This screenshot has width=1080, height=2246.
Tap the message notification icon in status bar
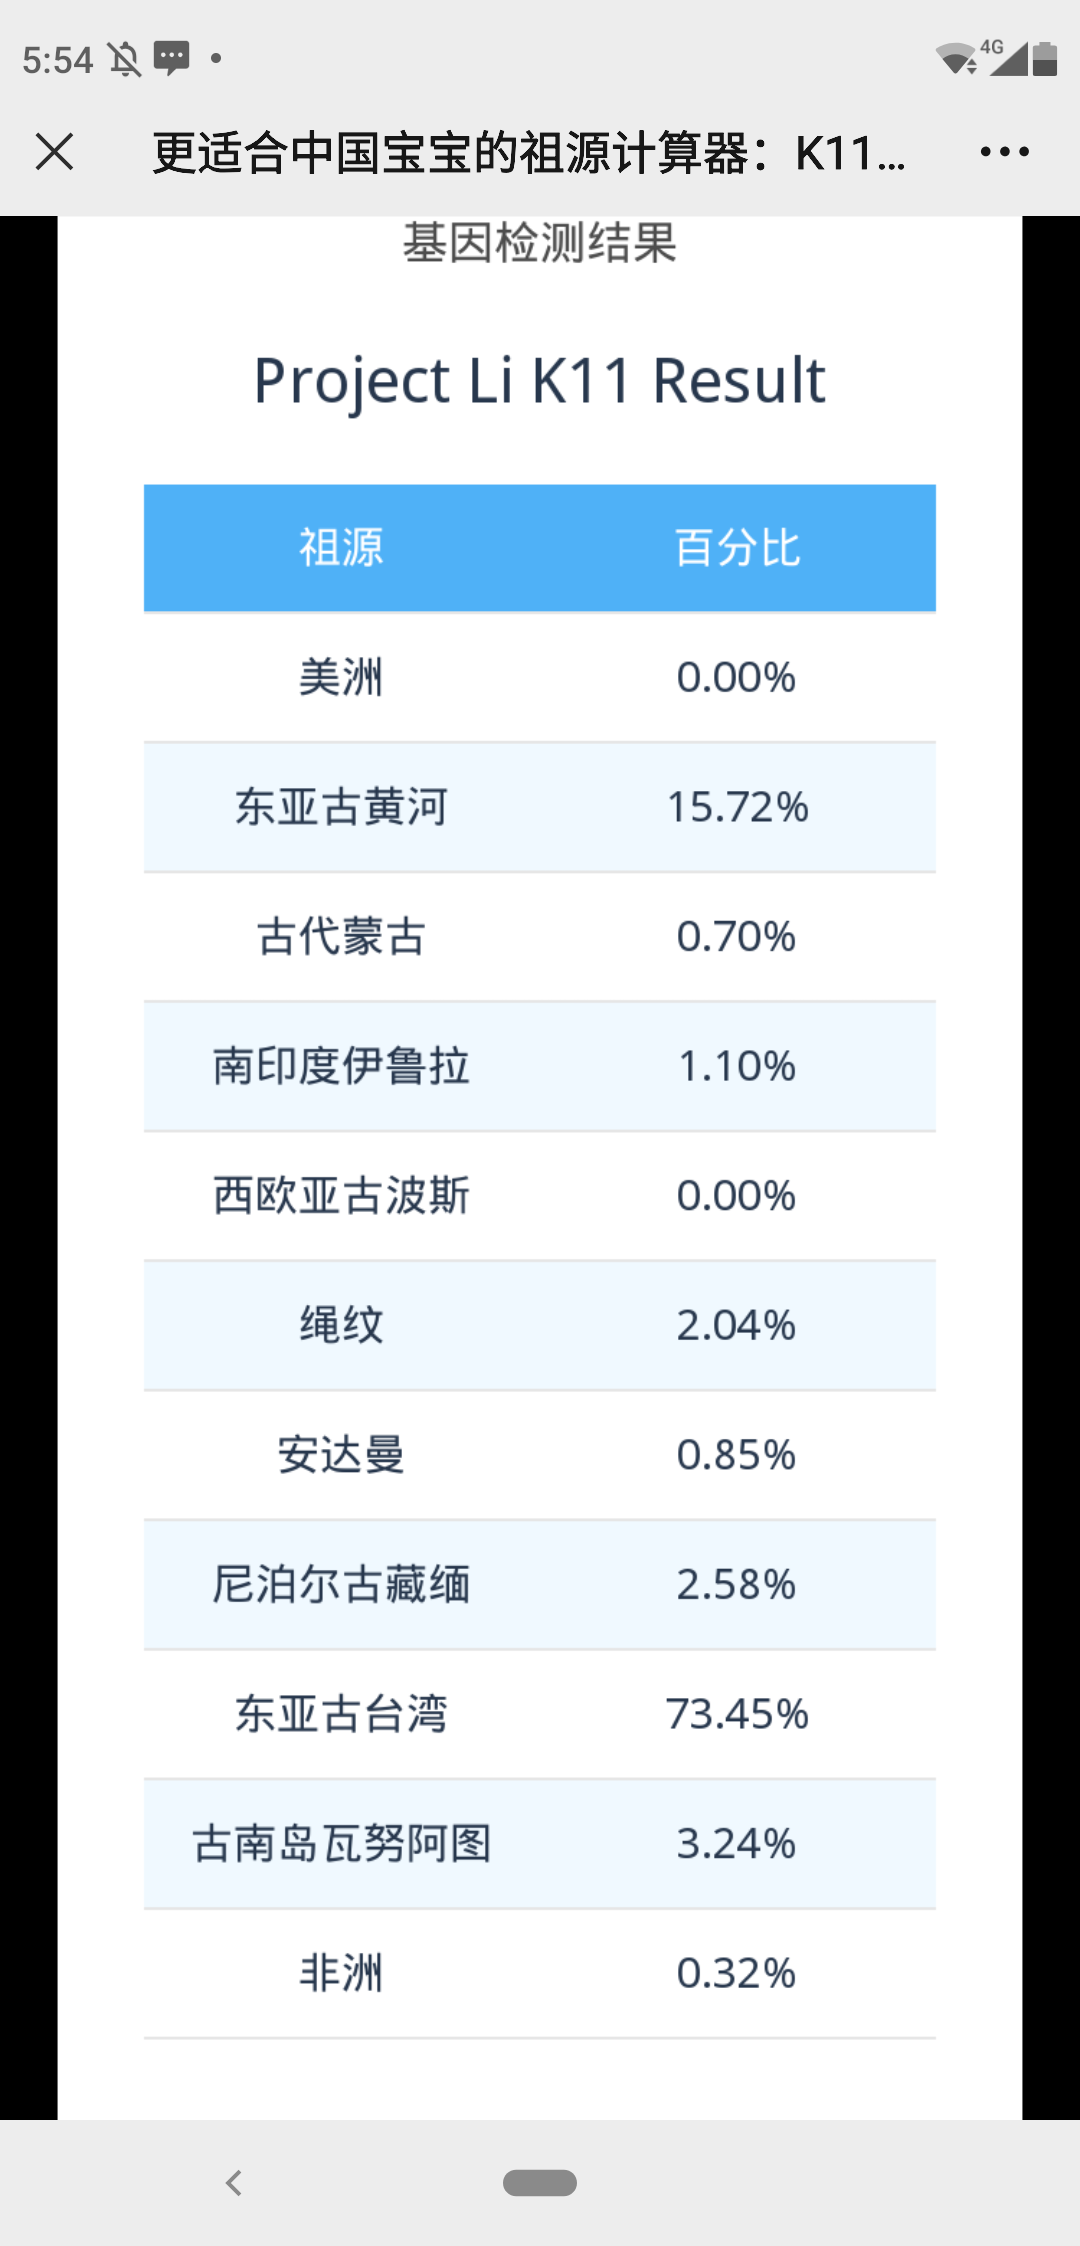point(171,58)
